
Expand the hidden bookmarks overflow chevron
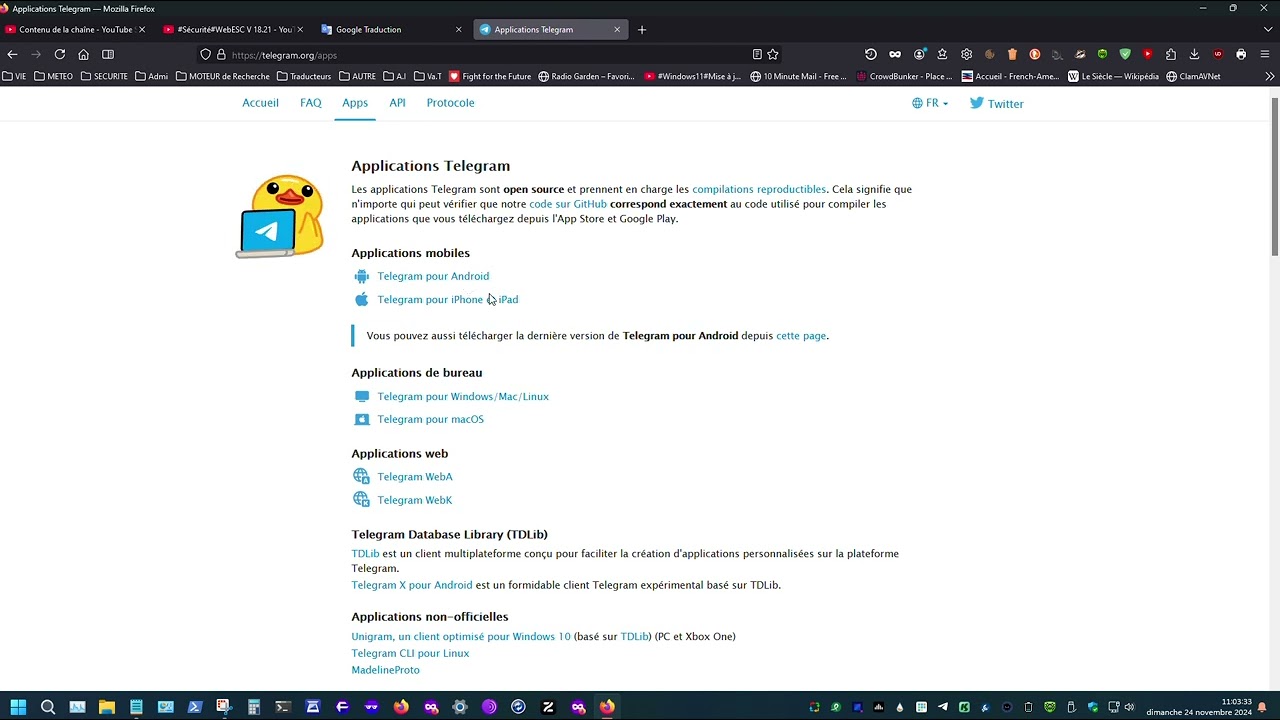click(1270, 76)
